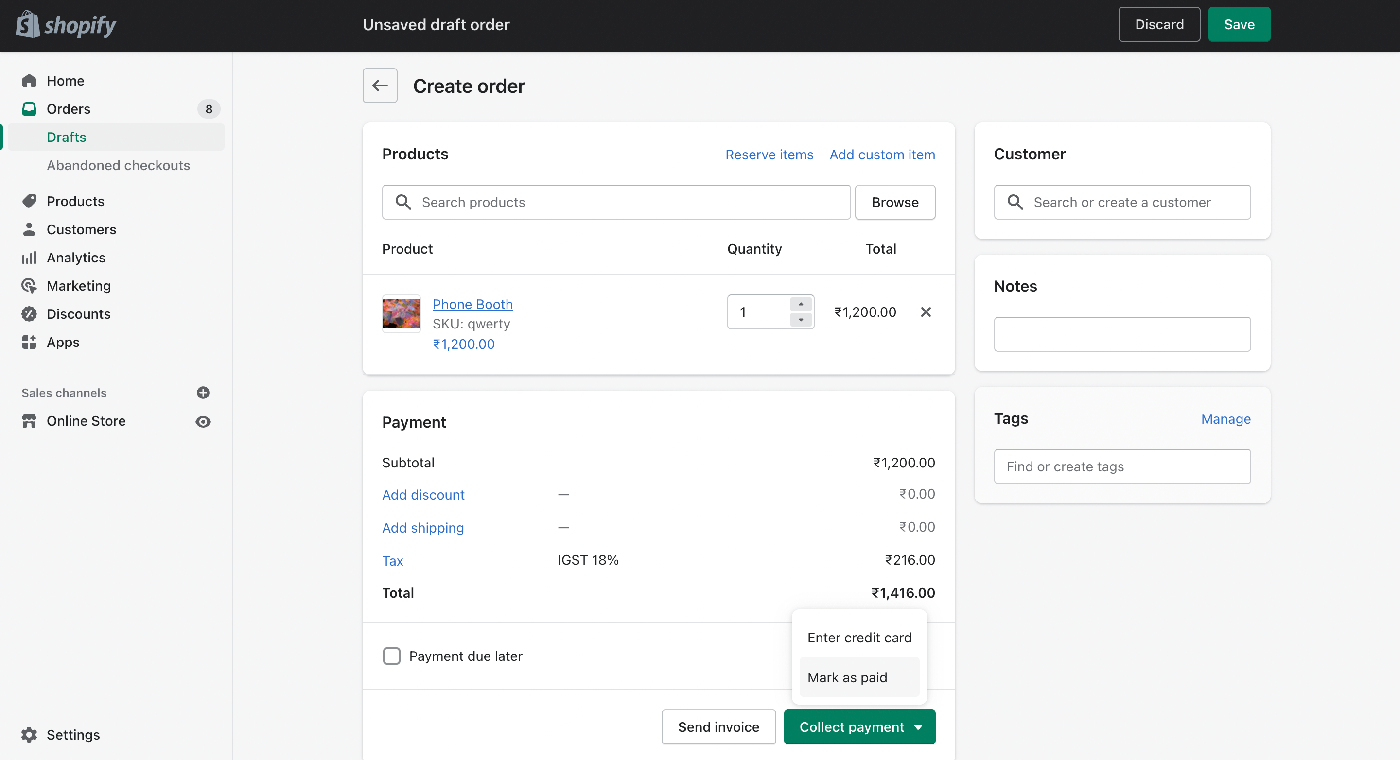This screenshot has height=760, width=1400.
Task: Focus the Search products field
Action: pyautogui.click(x=617, y=202)
